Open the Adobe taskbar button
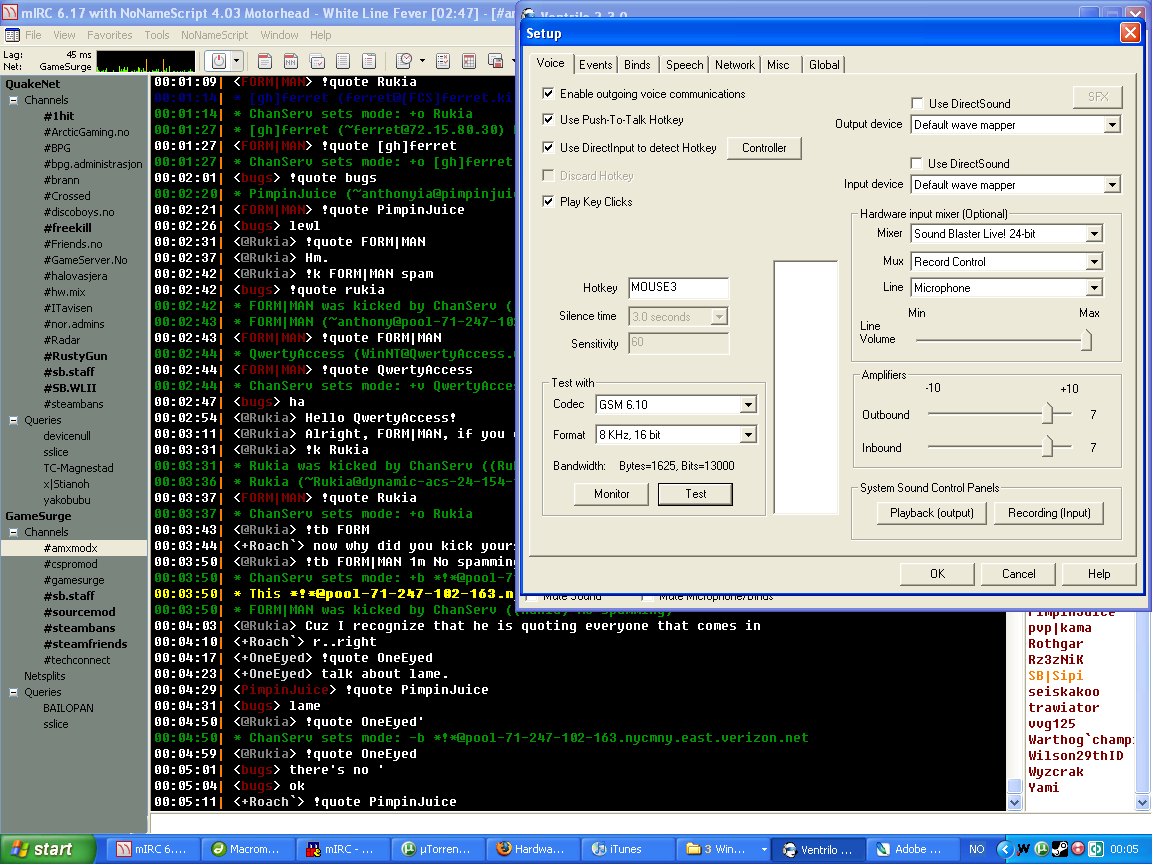 [x=910, y=849]
